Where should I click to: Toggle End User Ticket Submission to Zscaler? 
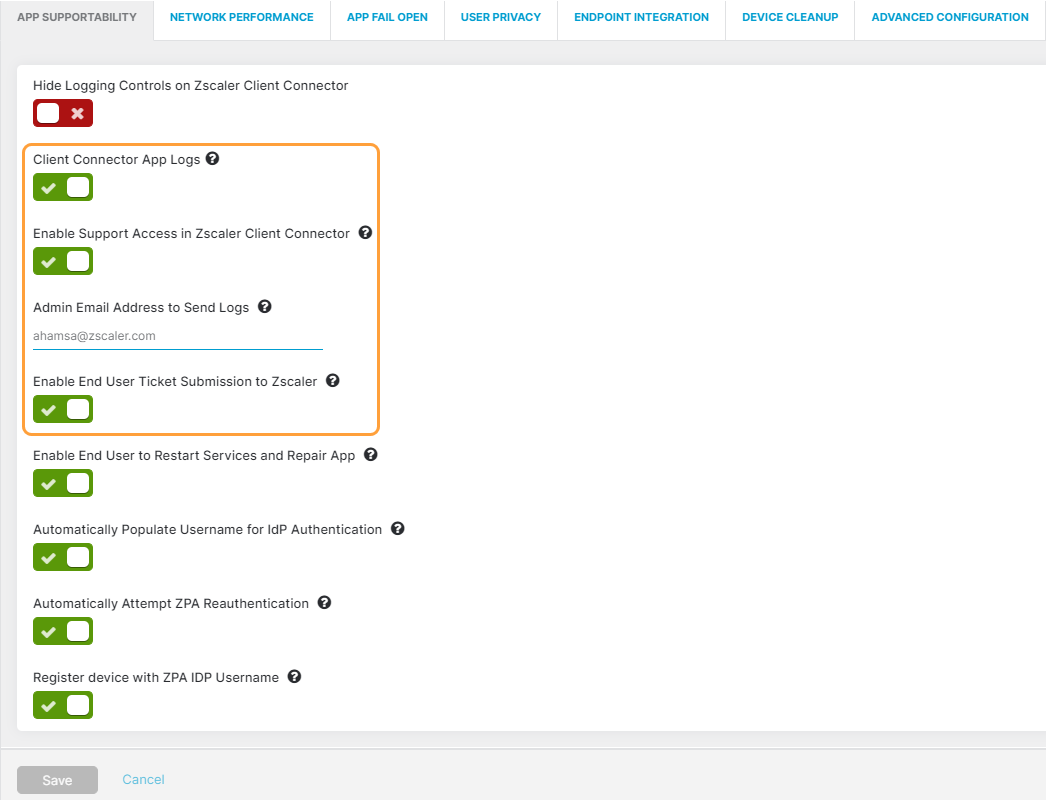click(63, 409)
